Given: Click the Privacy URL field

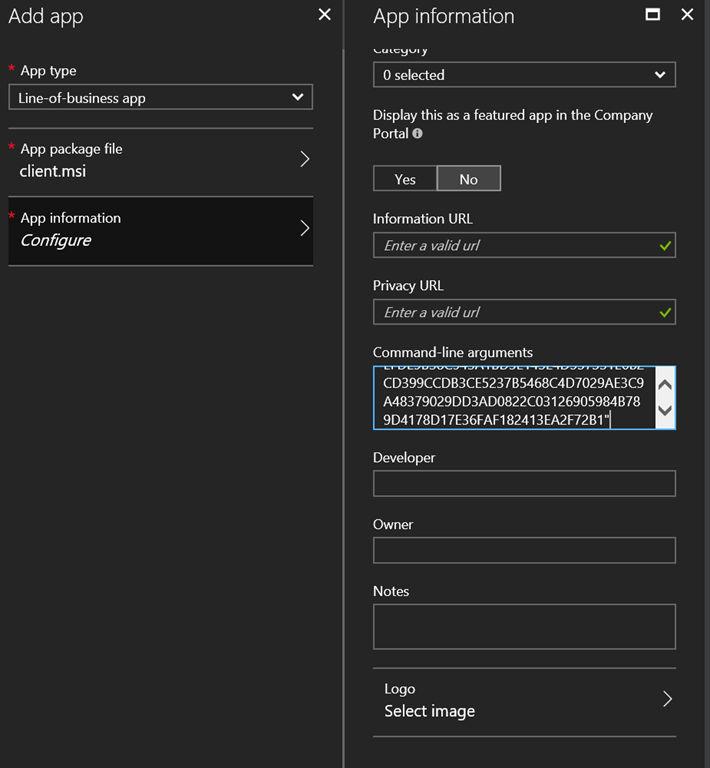Looking at the screenshot, I should (x=515, y=312).
